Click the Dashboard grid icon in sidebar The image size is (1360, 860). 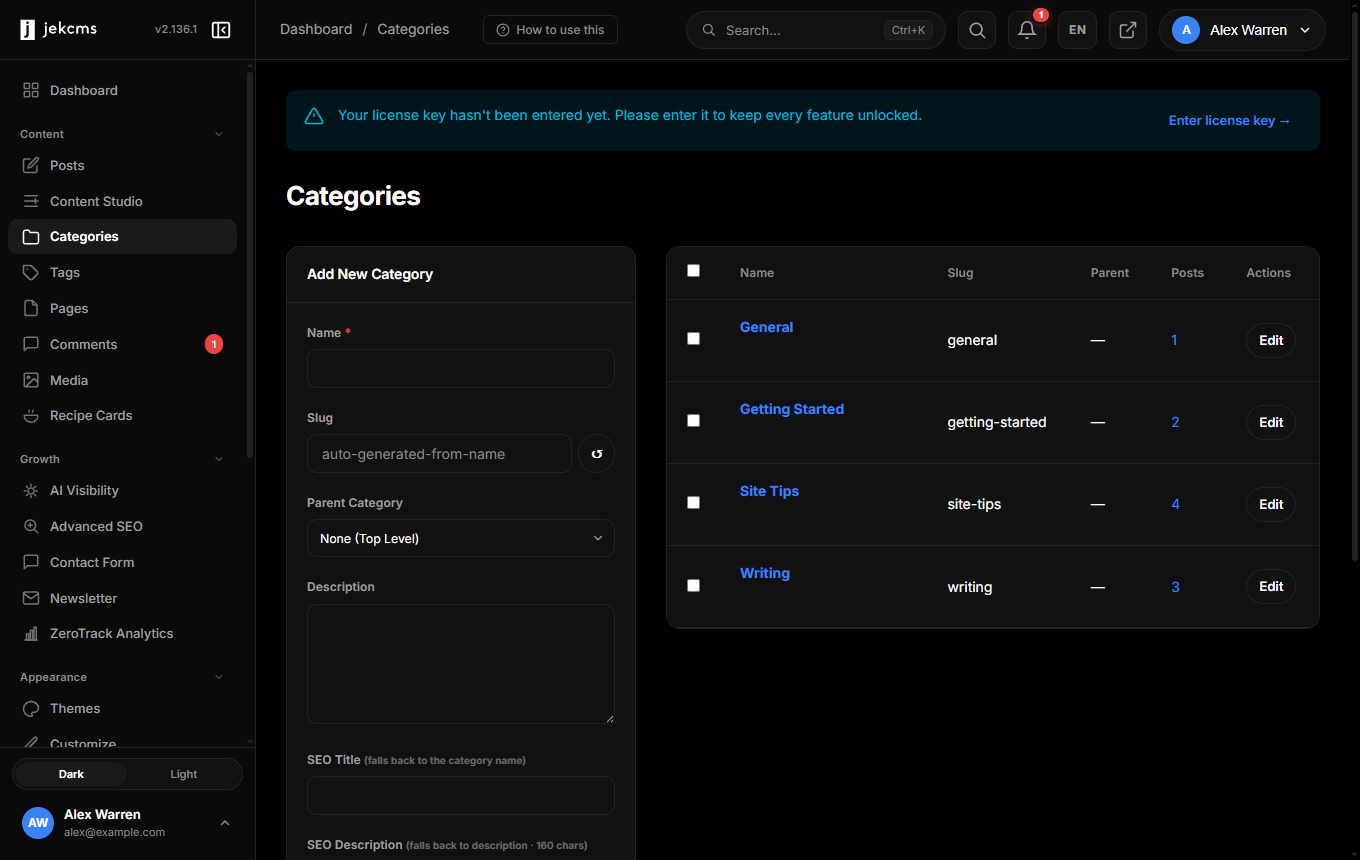(31, 90)
